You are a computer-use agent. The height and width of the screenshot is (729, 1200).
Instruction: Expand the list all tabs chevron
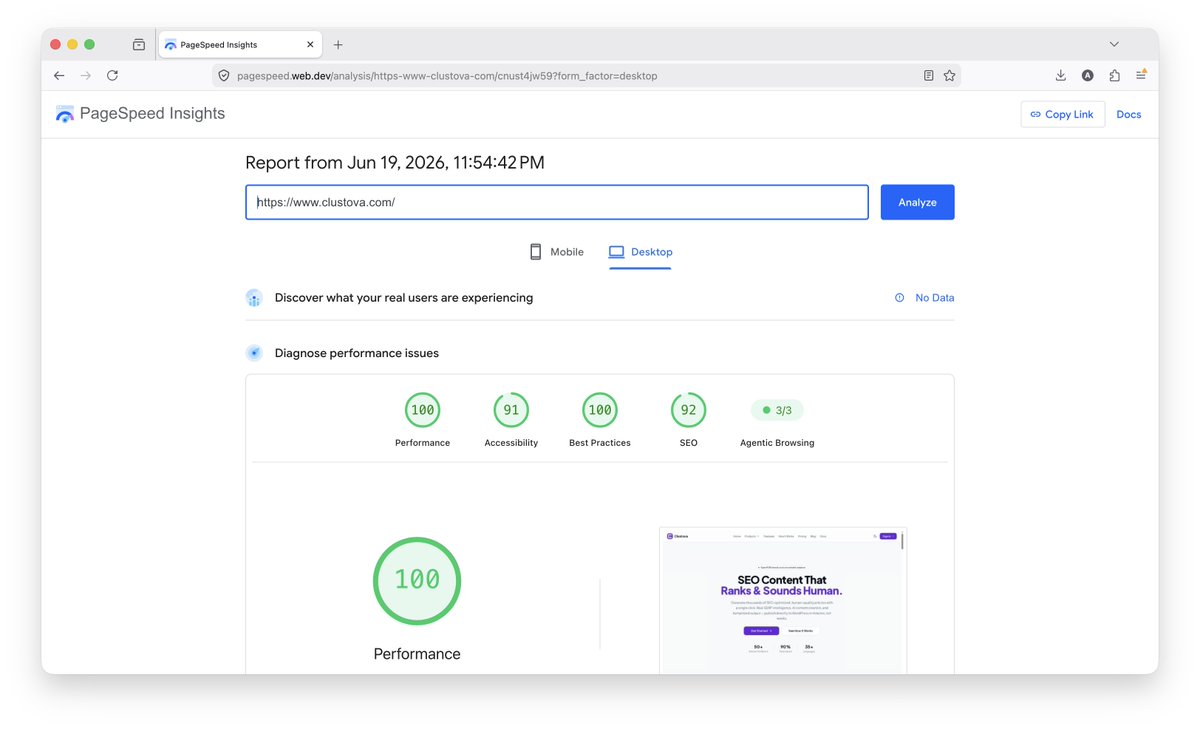click(x=1114, y=45)
